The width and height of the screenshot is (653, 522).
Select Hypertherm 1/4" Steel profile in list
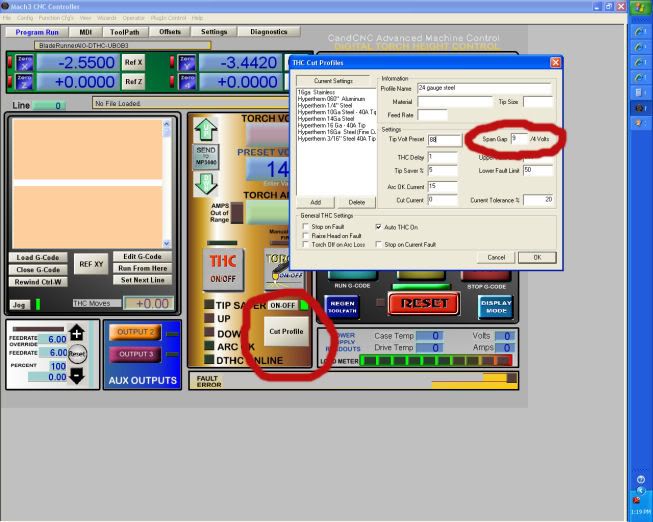[328, 106]
